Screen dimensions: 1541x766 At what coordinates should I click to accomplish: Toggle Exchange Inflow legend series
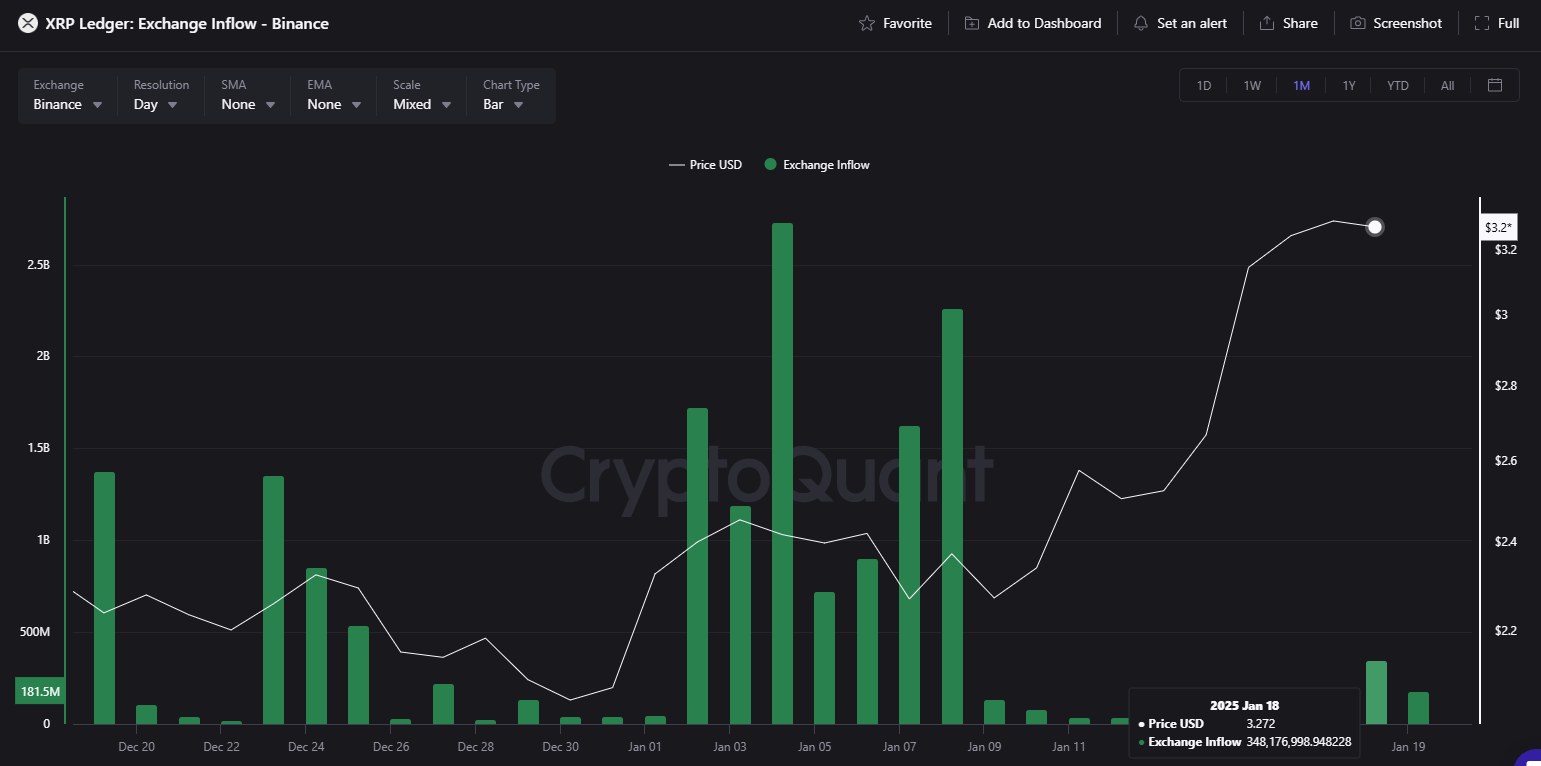click(x=816, y=165)
